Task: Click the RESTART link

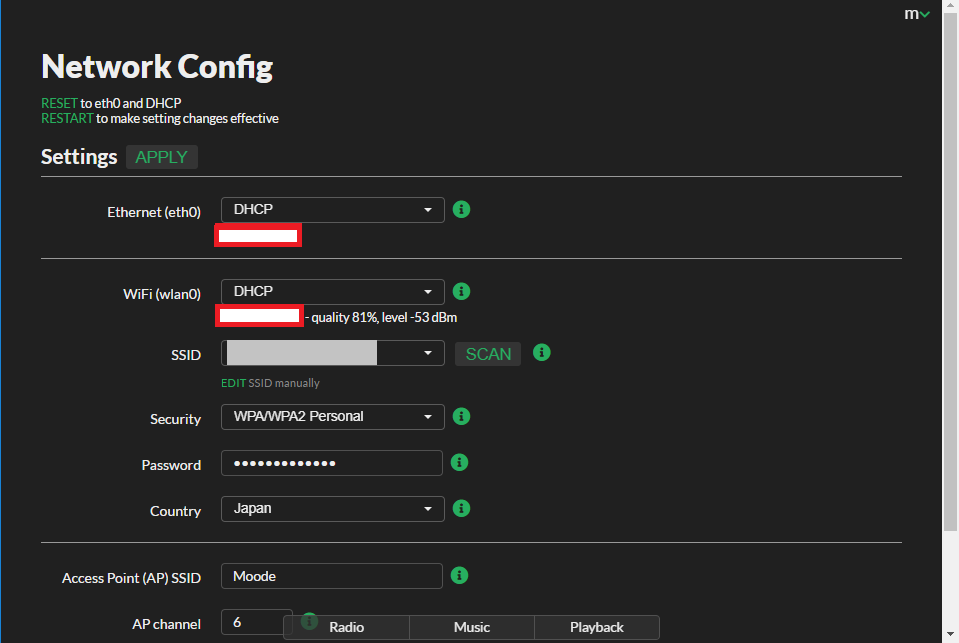Action: 67,118
